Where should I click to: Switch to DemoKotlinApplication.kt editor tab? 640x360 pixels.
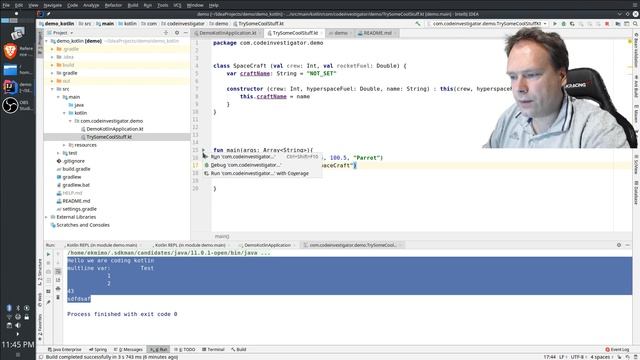click(227, 33)
